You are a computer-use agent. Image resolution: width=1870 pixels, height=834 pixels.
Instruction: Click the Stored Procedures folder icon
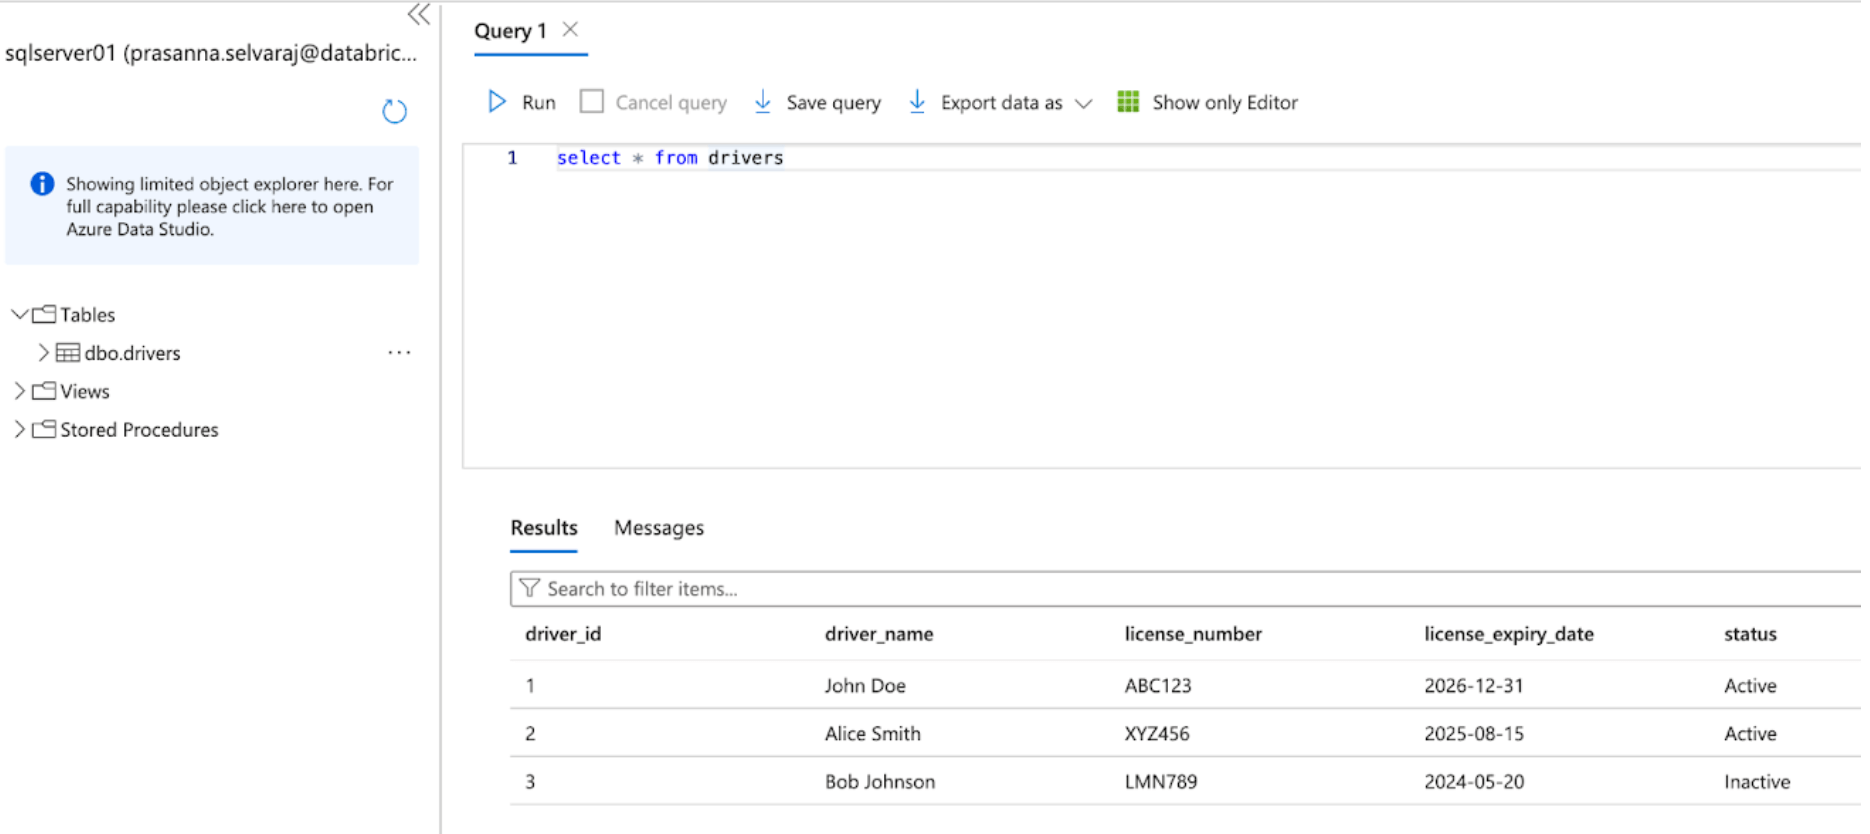pos(44,429)
